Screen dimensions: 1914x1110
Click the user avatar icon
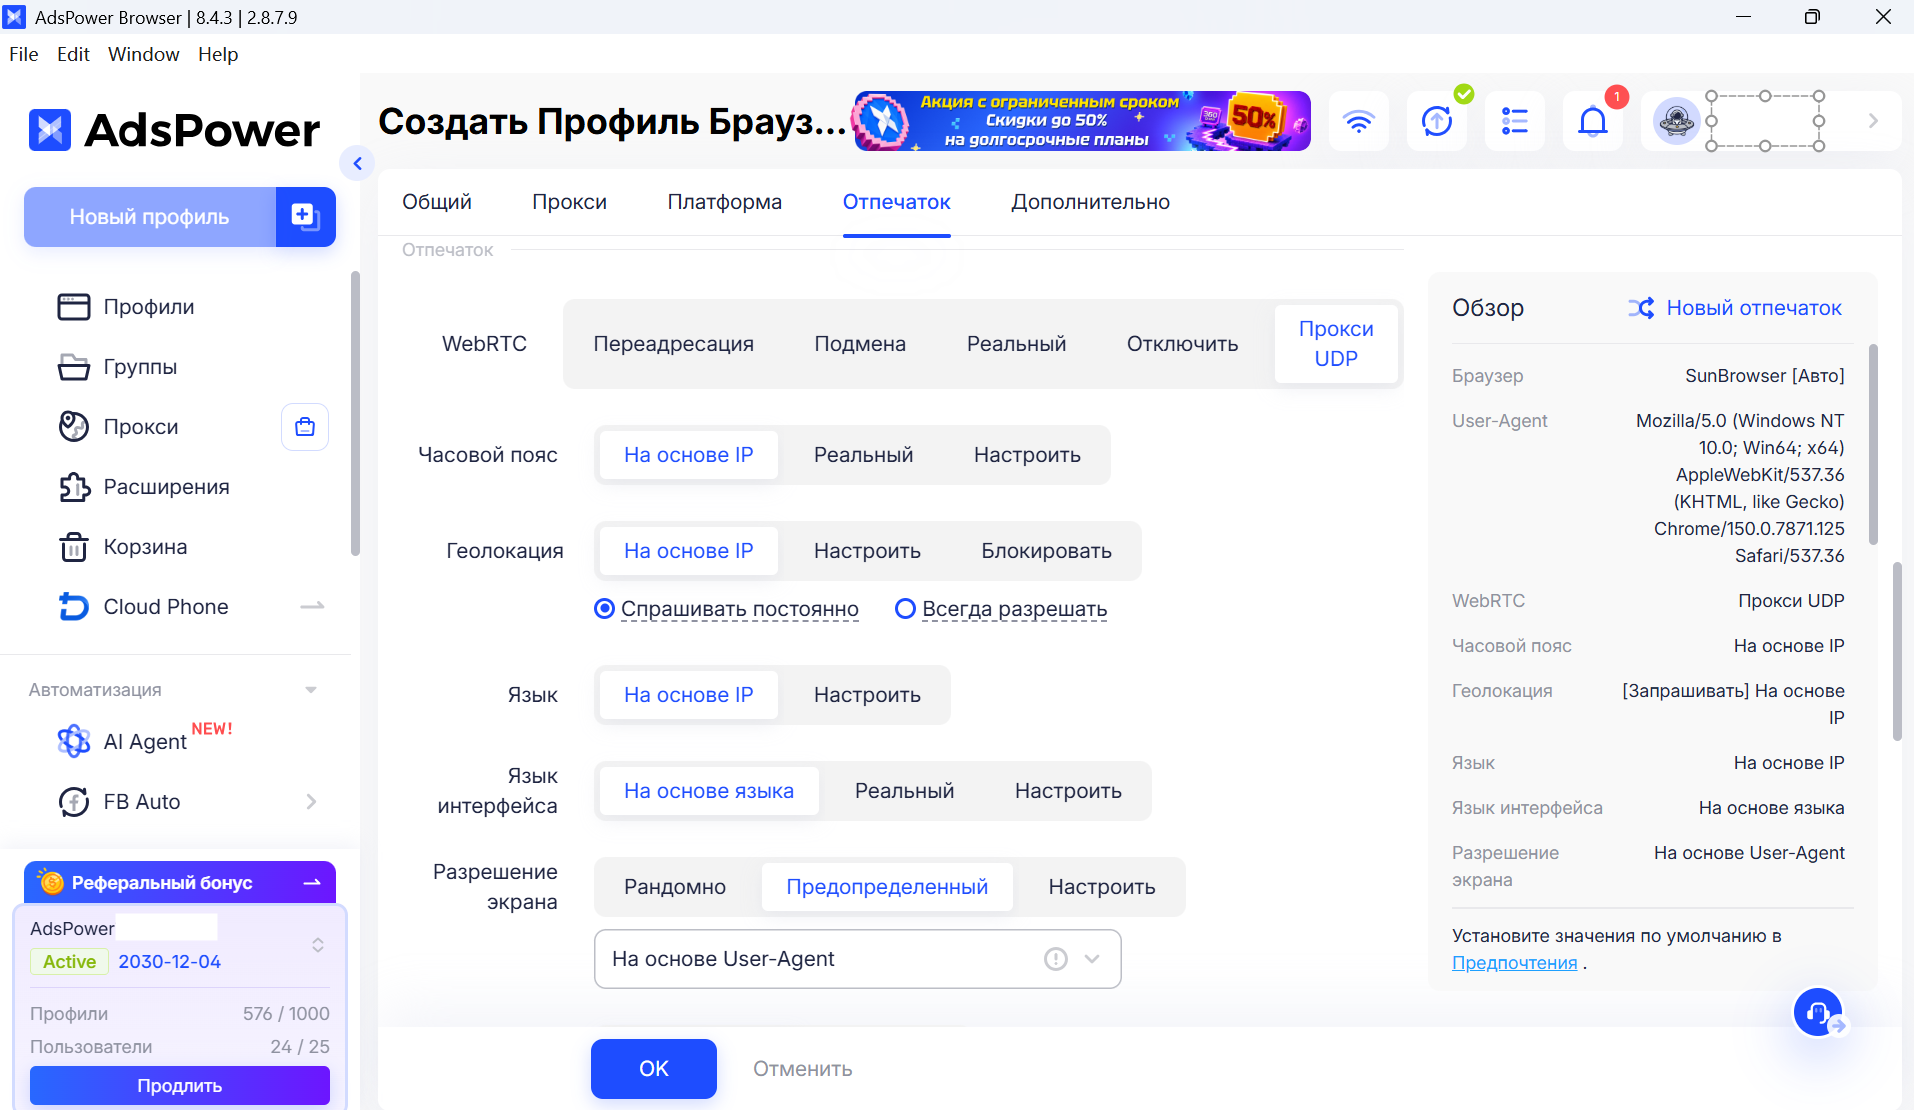pos(1677,121)
